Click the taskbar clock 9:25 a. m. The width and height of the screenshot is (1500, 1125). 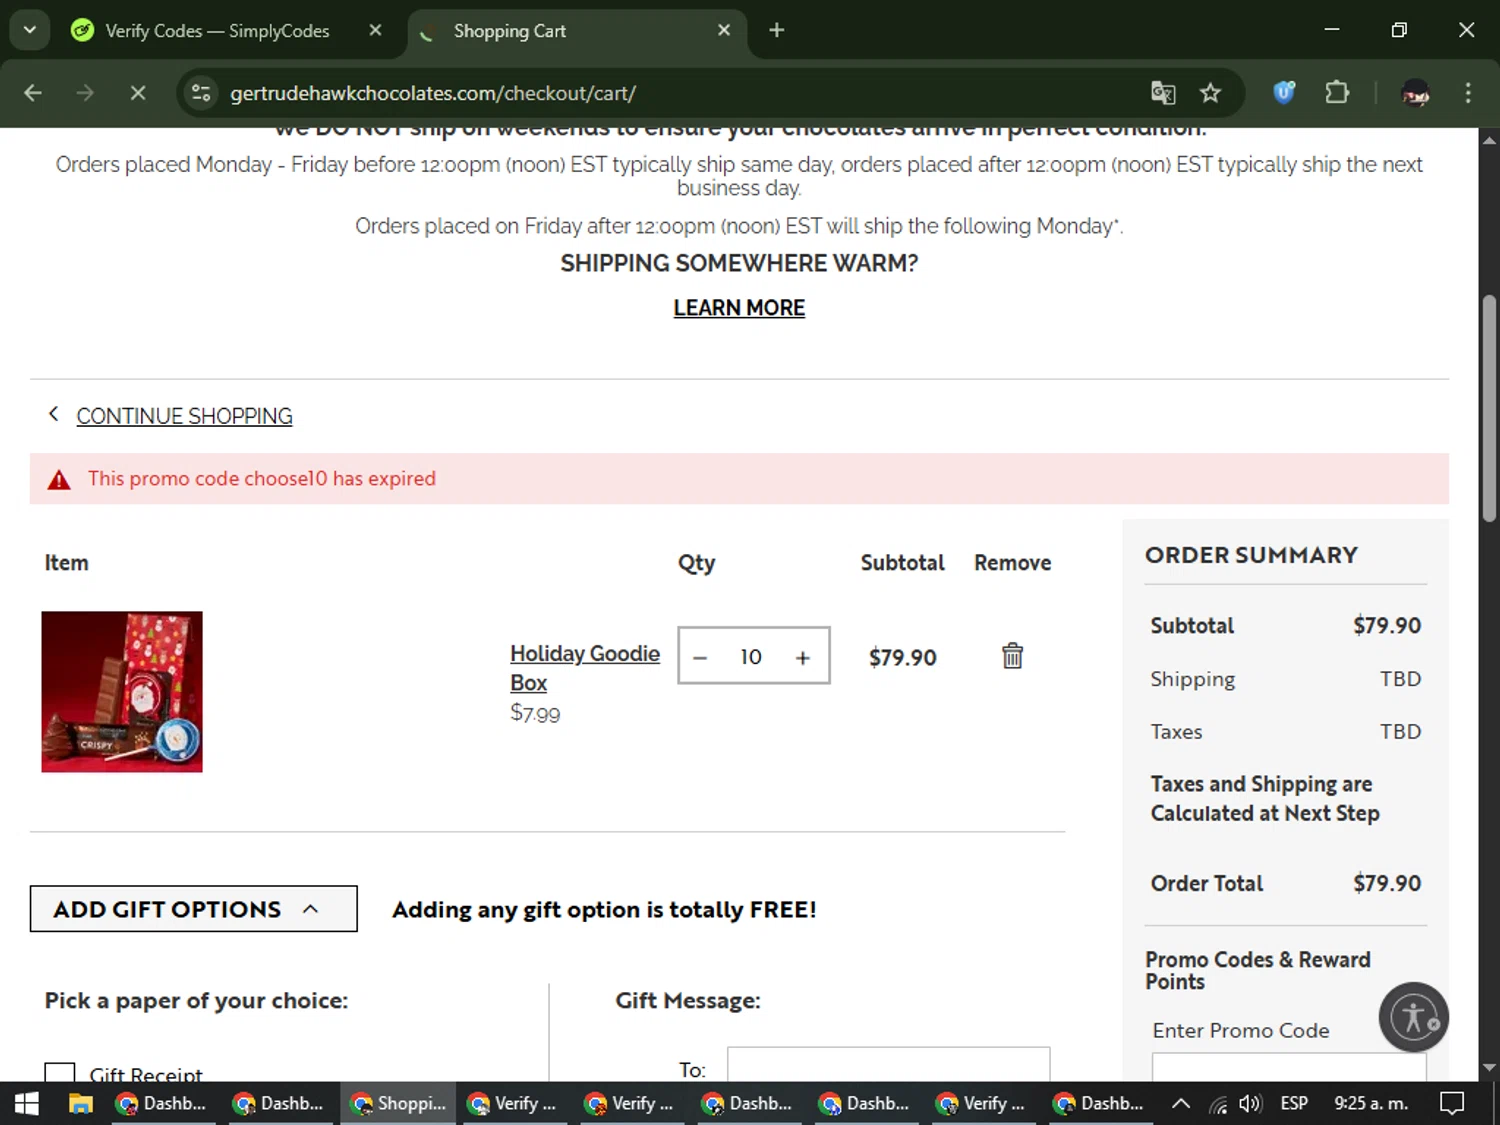pyautogui.click(x=1371, y=1103)
